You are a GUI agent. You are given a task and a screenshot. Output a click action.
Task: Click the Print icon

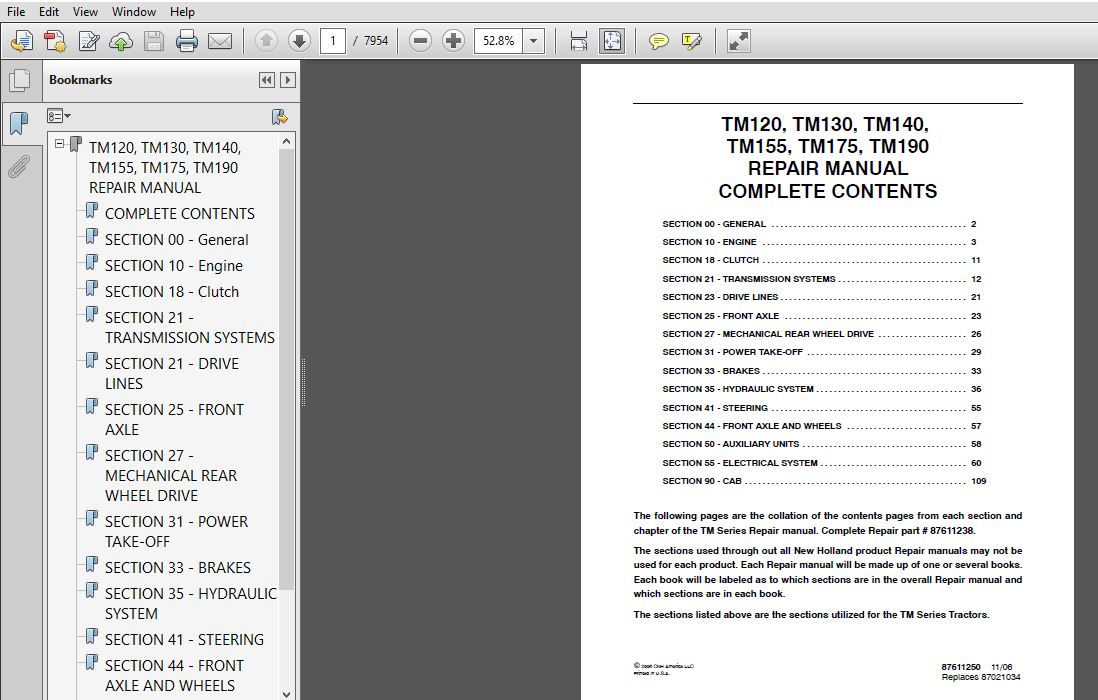(186, 41)
